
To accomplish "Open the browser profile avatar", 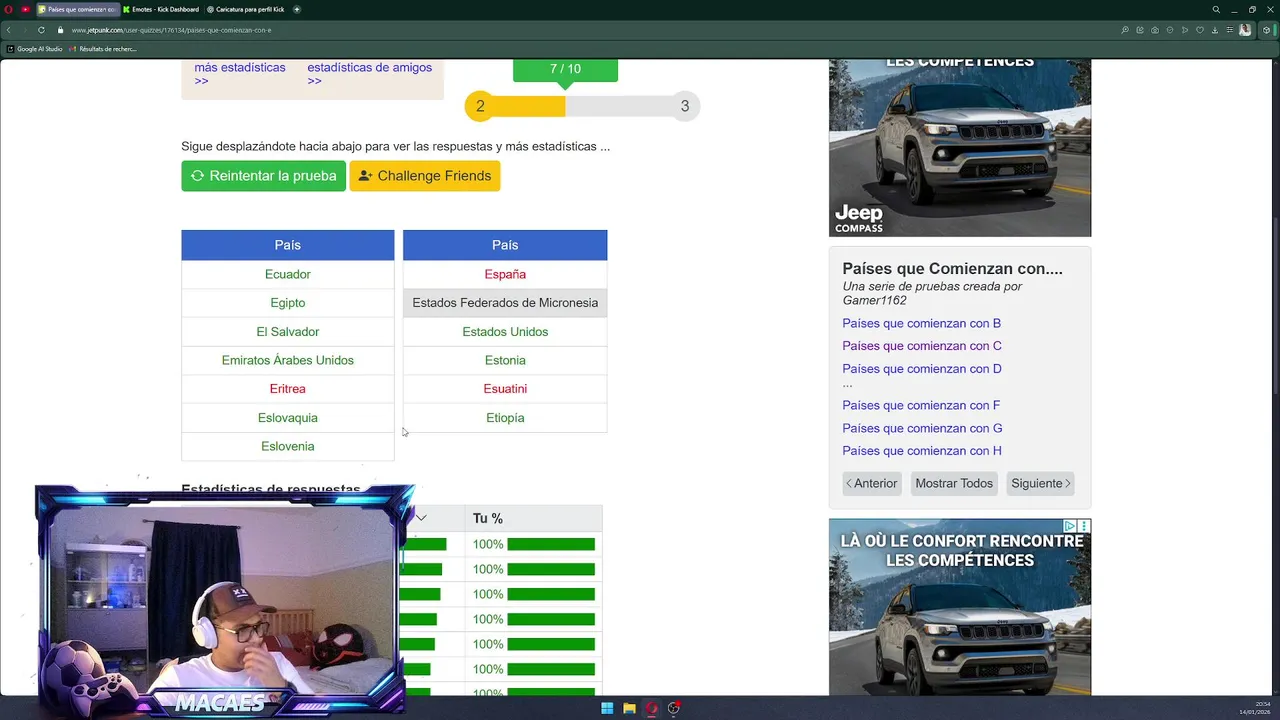I will (1245, 30).
